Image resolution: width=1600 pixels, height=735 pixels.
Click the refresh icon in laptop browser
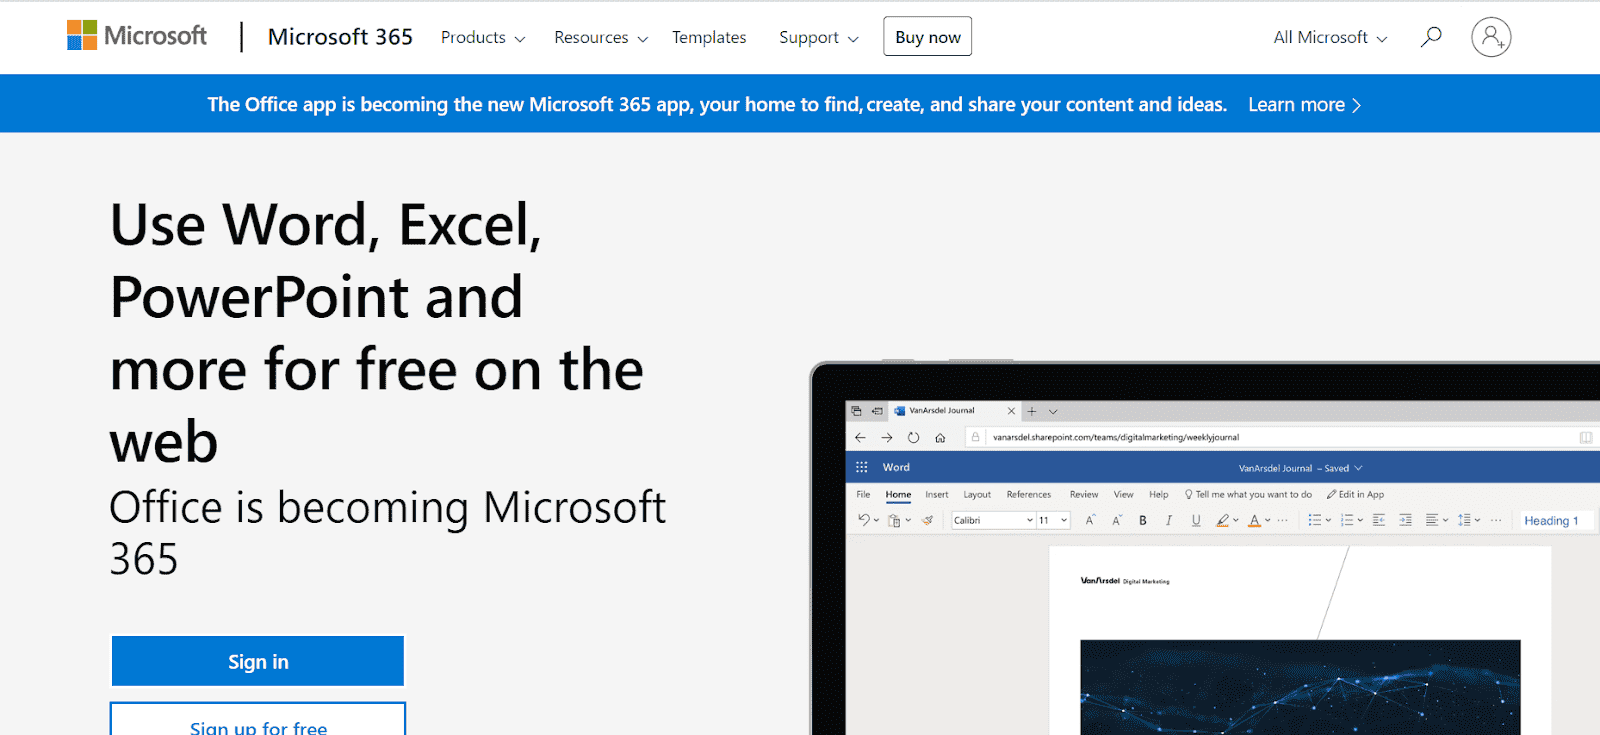pyautogui.click(x=913, y=437)
